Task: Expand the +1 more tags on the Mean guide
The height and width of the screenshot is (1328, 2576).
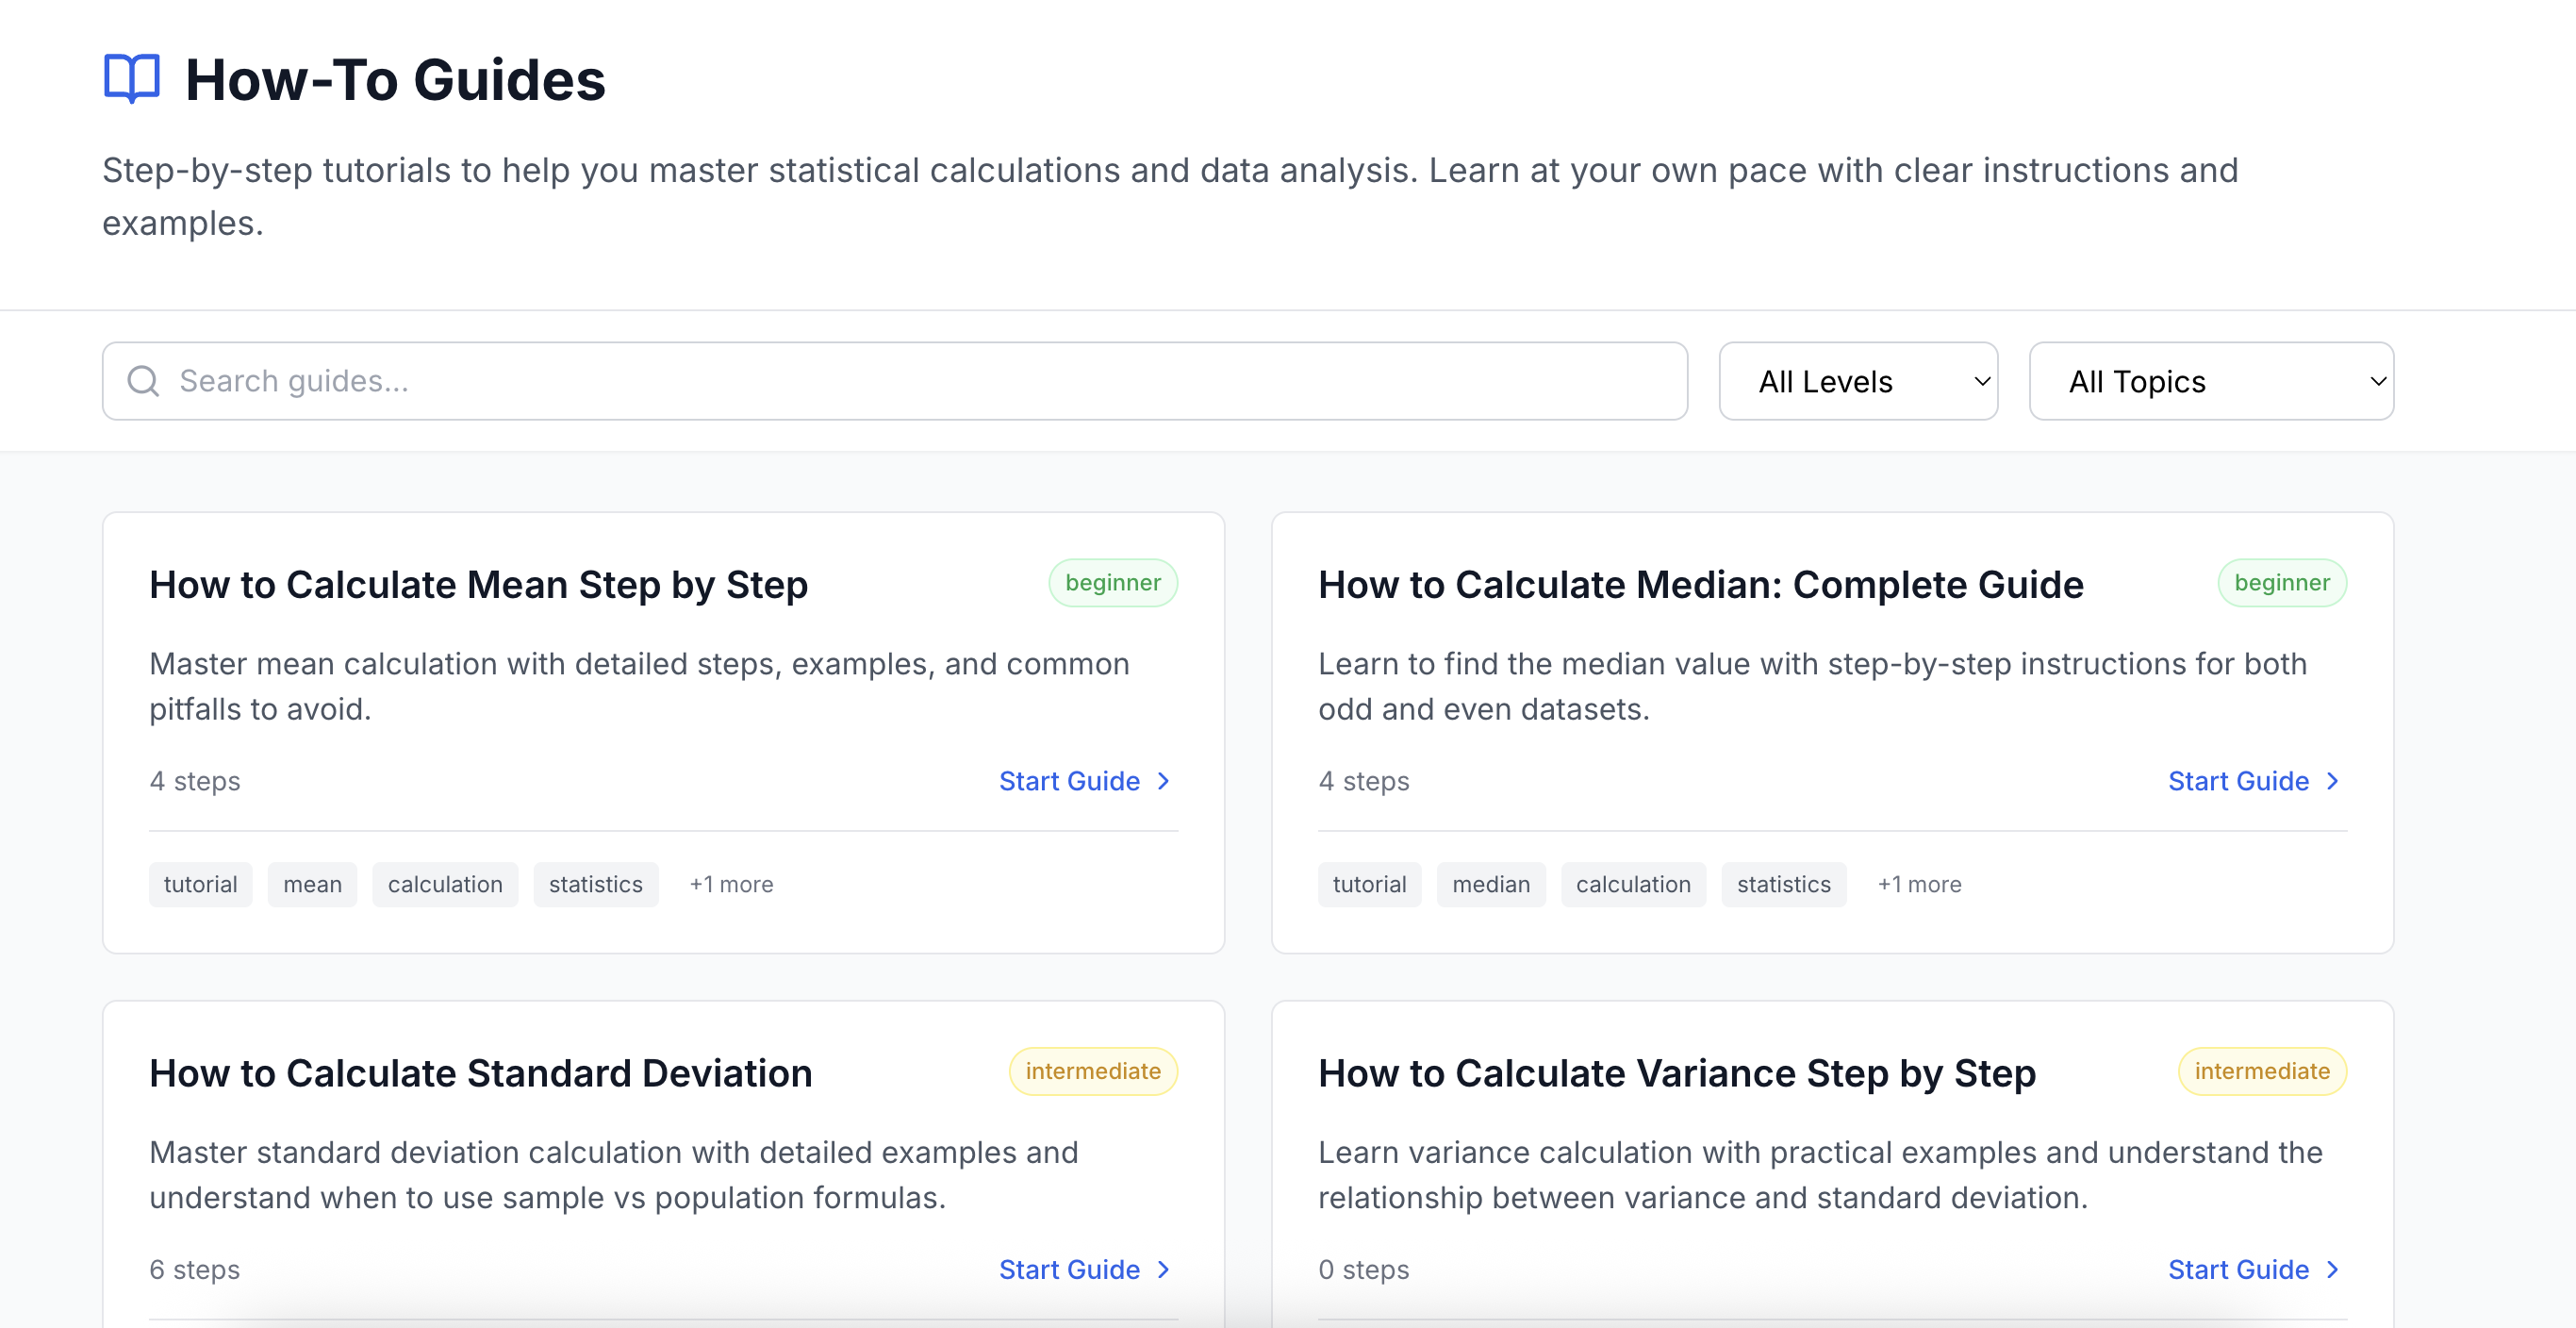Action: pyautogui.click(x=730, y=884)
